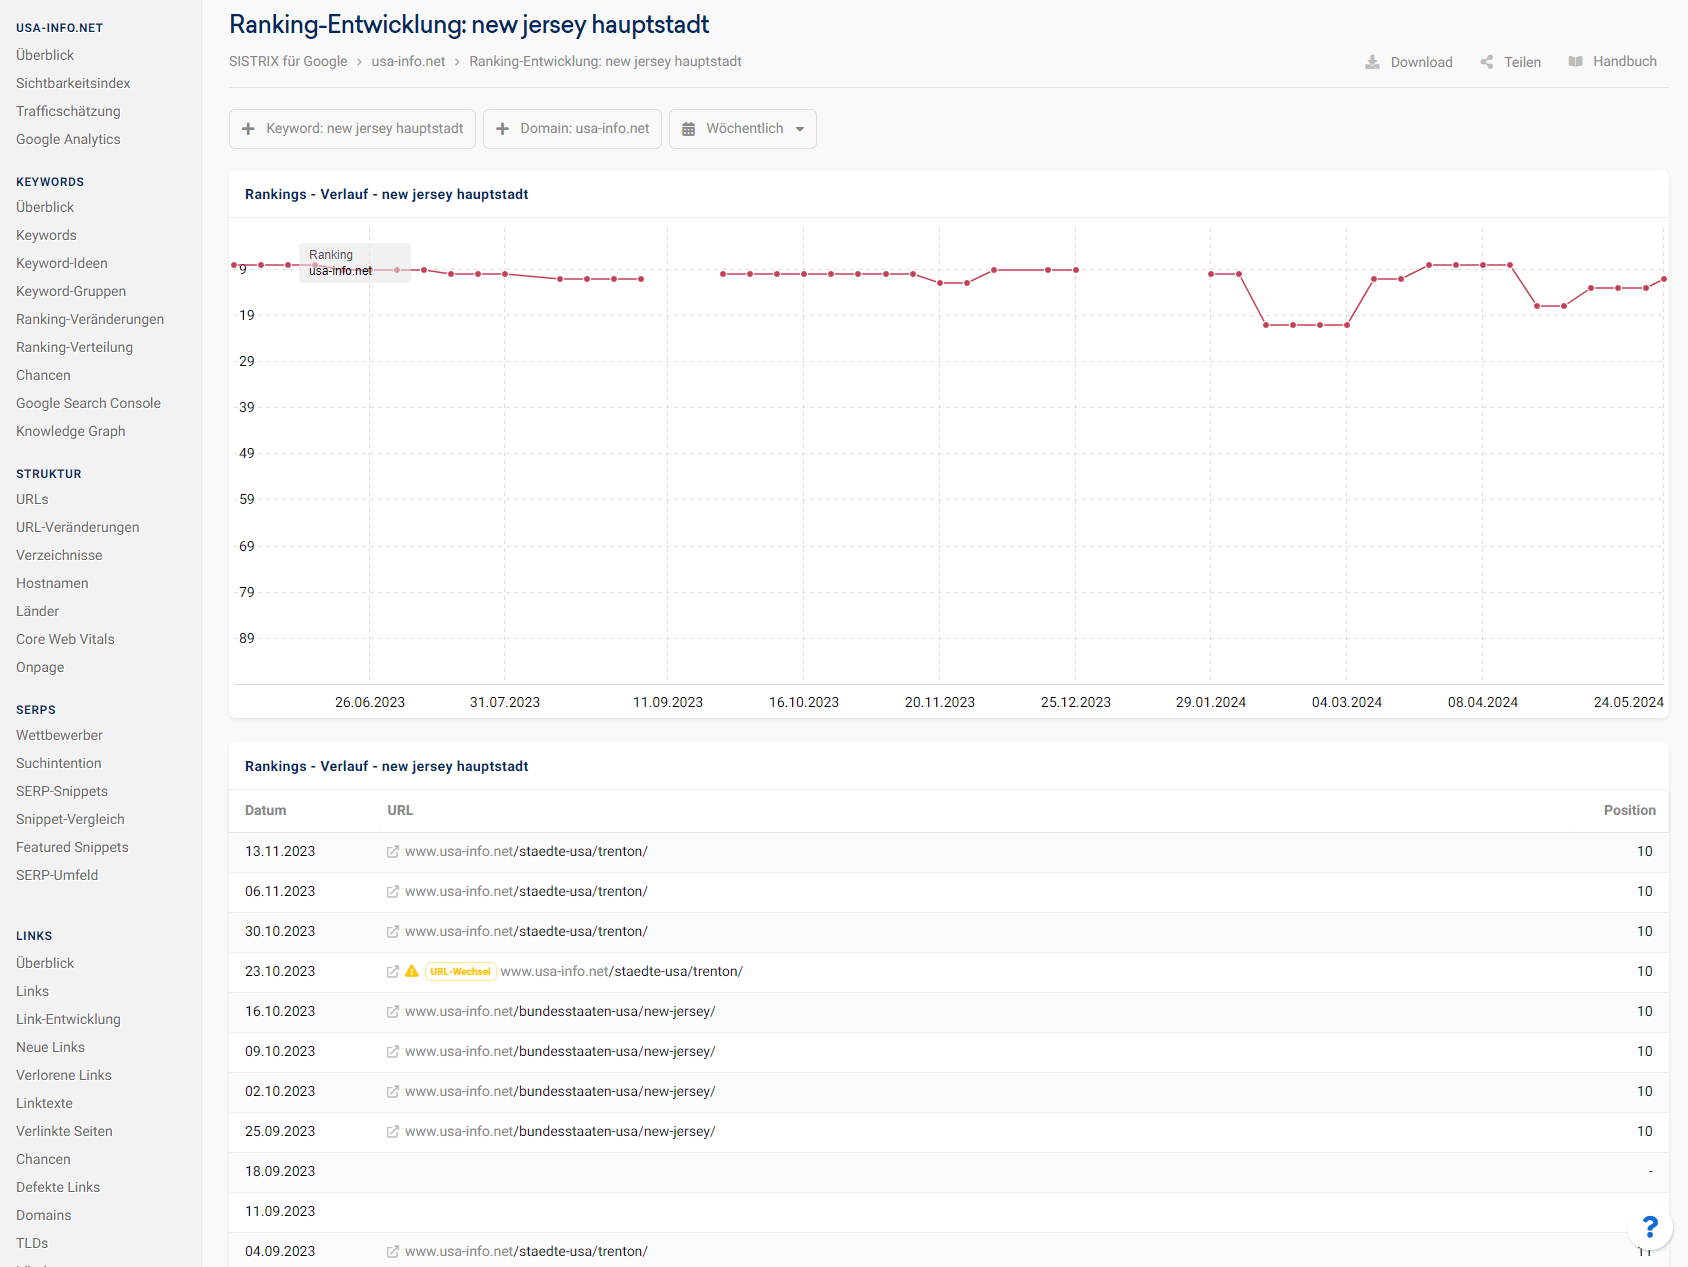Viewport: 1688px width, 1267px height.
Task: Click calendar icon in Wöchentlich selector
Action: click(x=688, y=128)
